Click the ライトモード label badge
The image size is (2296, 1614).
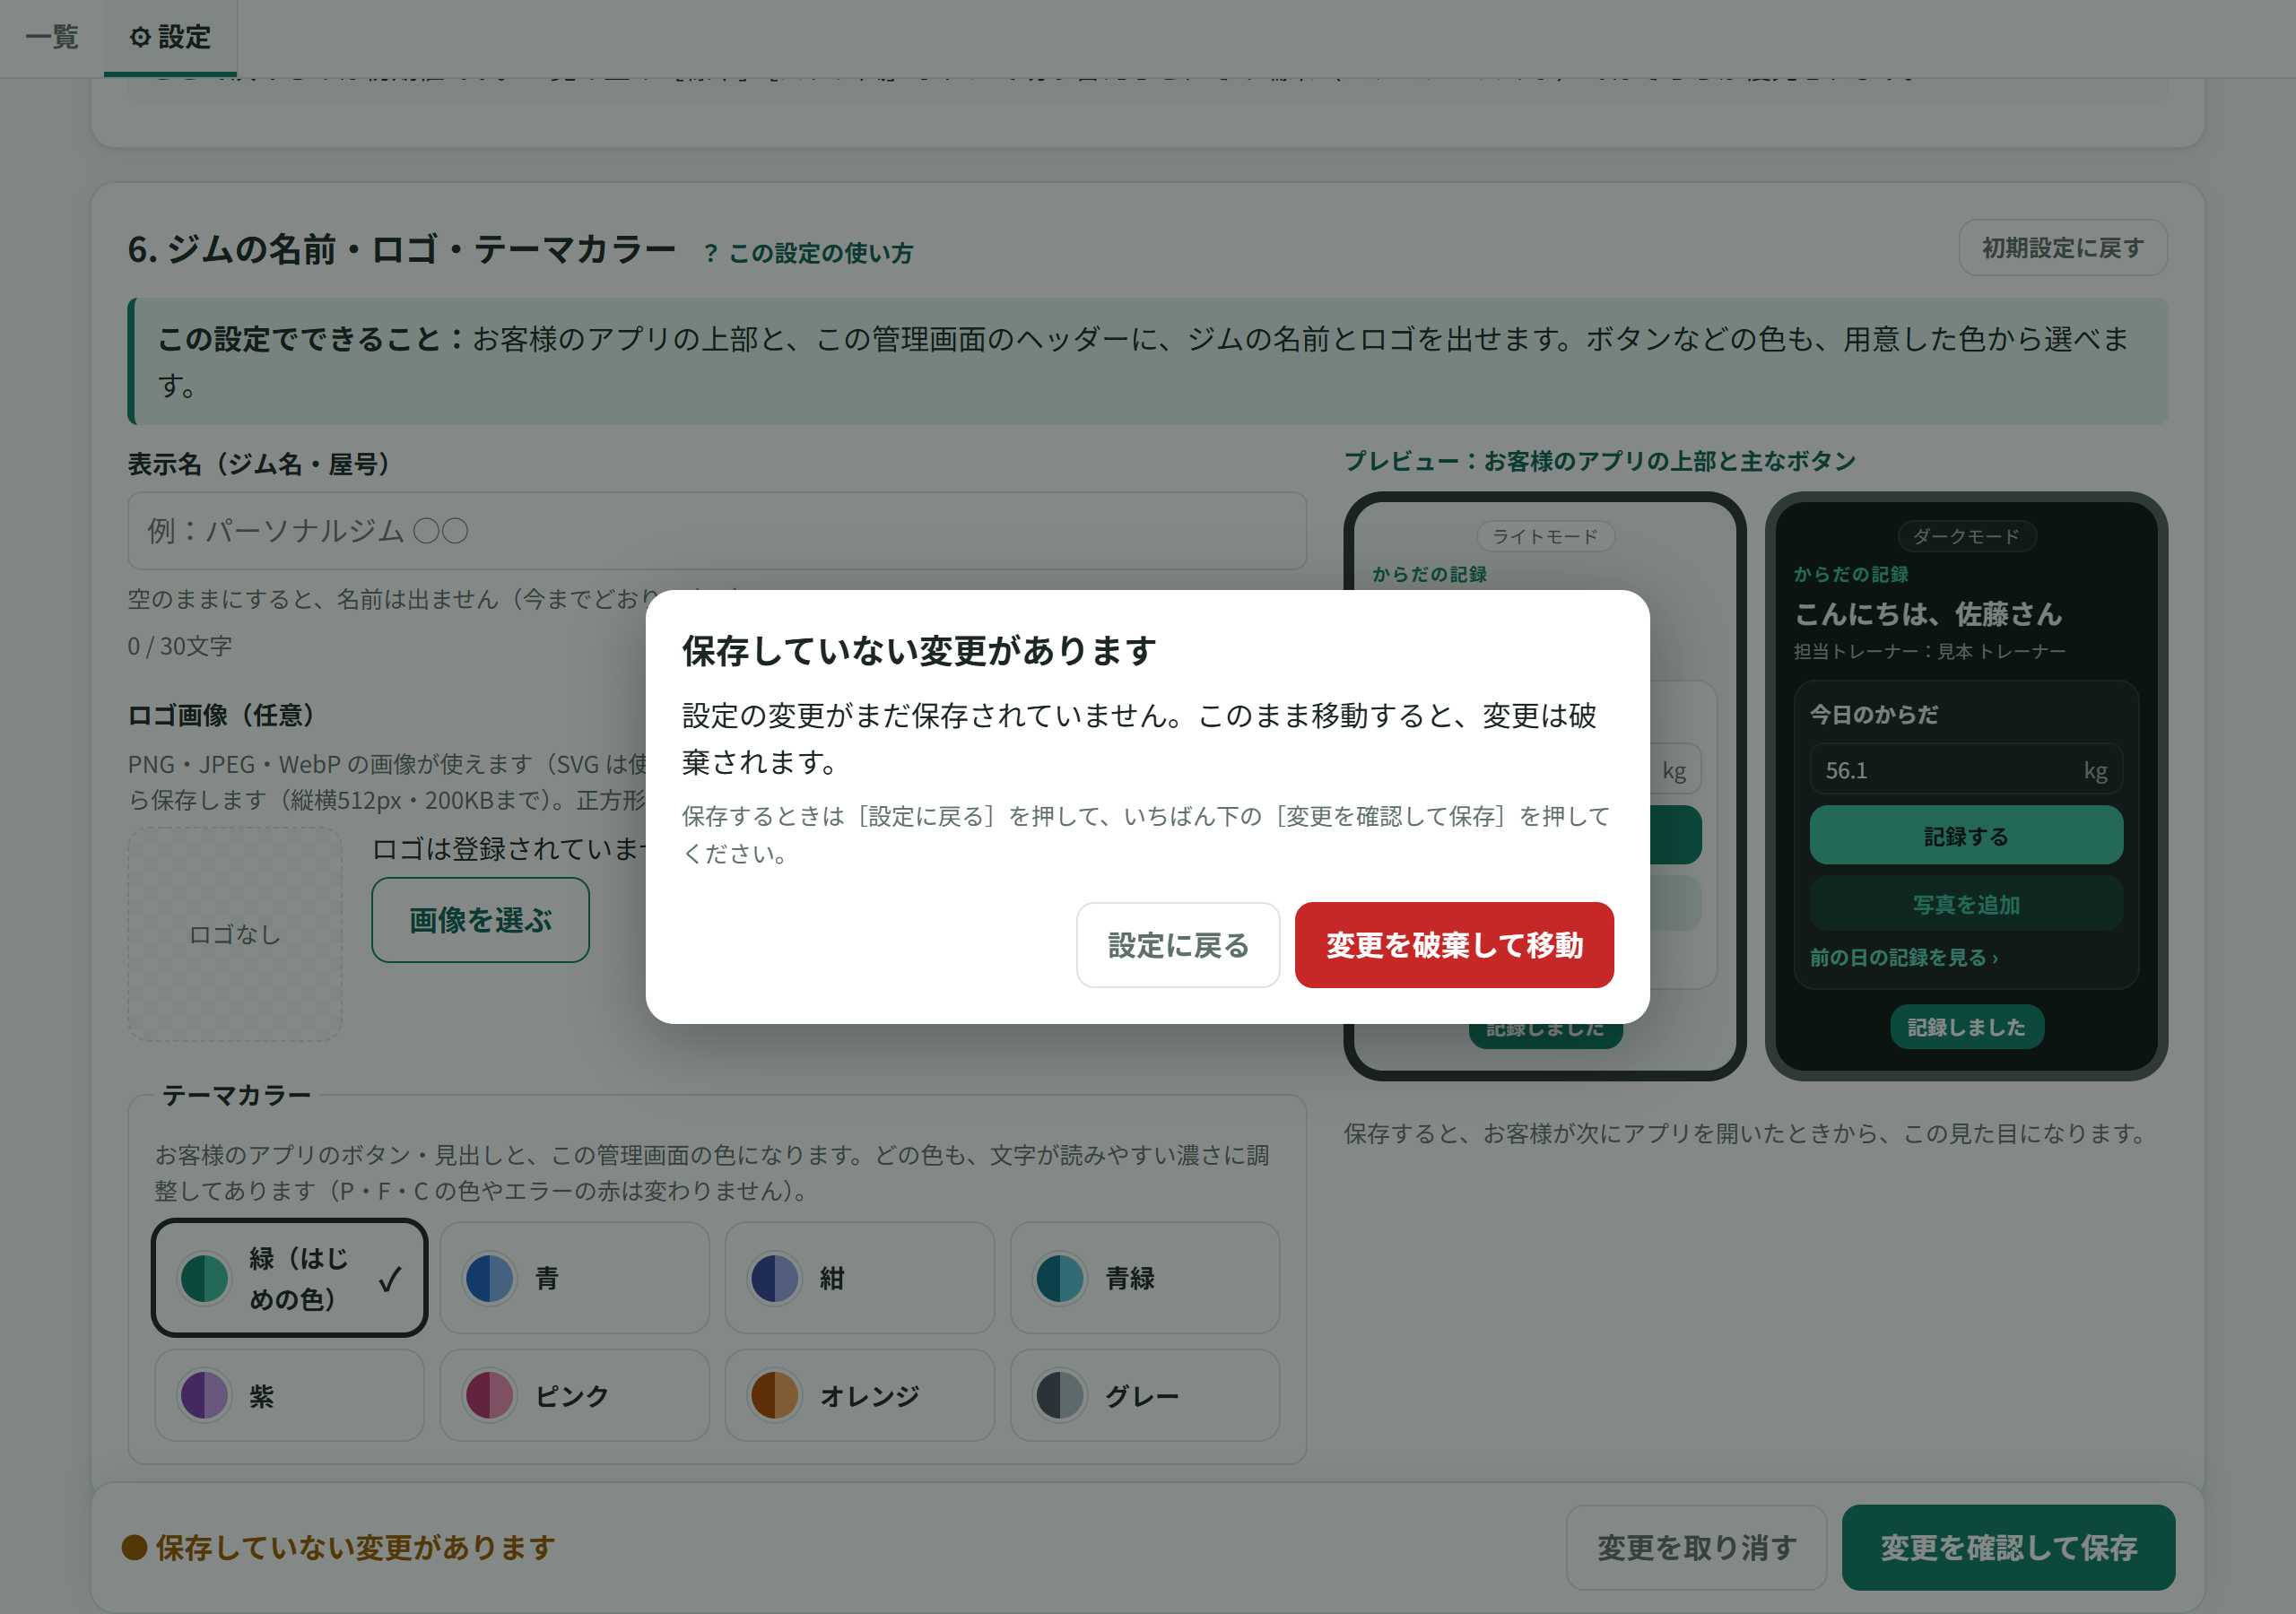[1545, 536]
